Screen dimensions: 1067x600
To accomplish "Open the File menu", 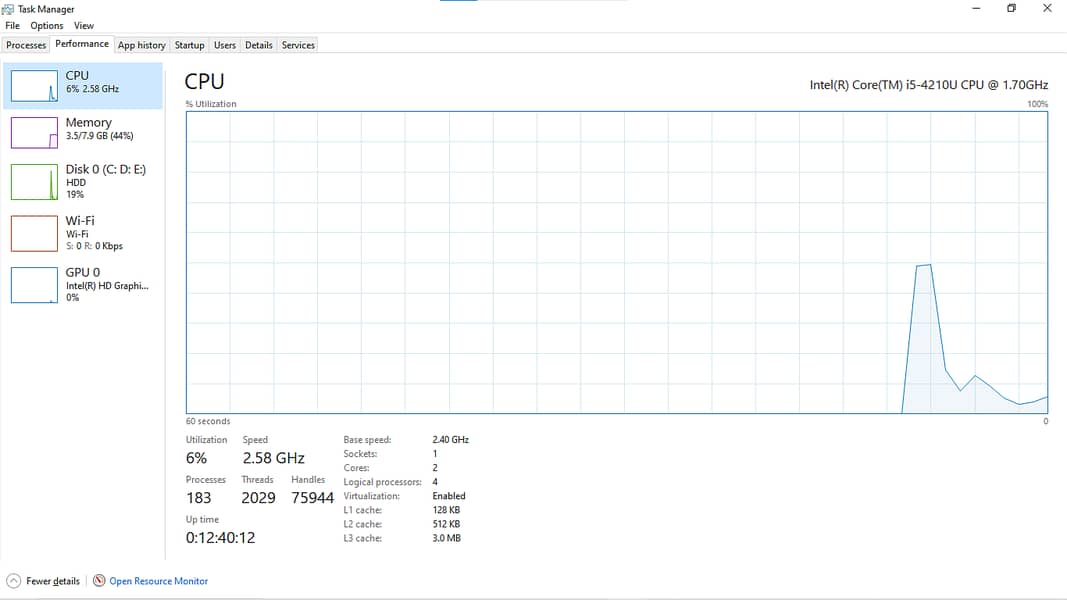I will (x=12, y=26).
